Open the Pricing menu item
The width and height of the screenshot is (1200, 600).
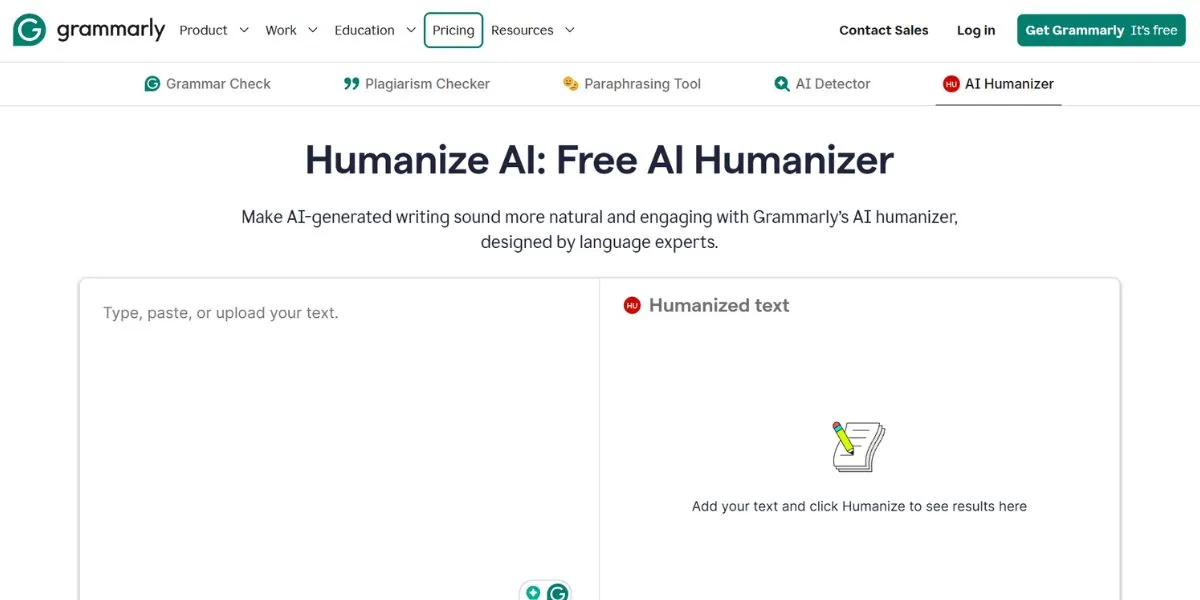point(453,30)
